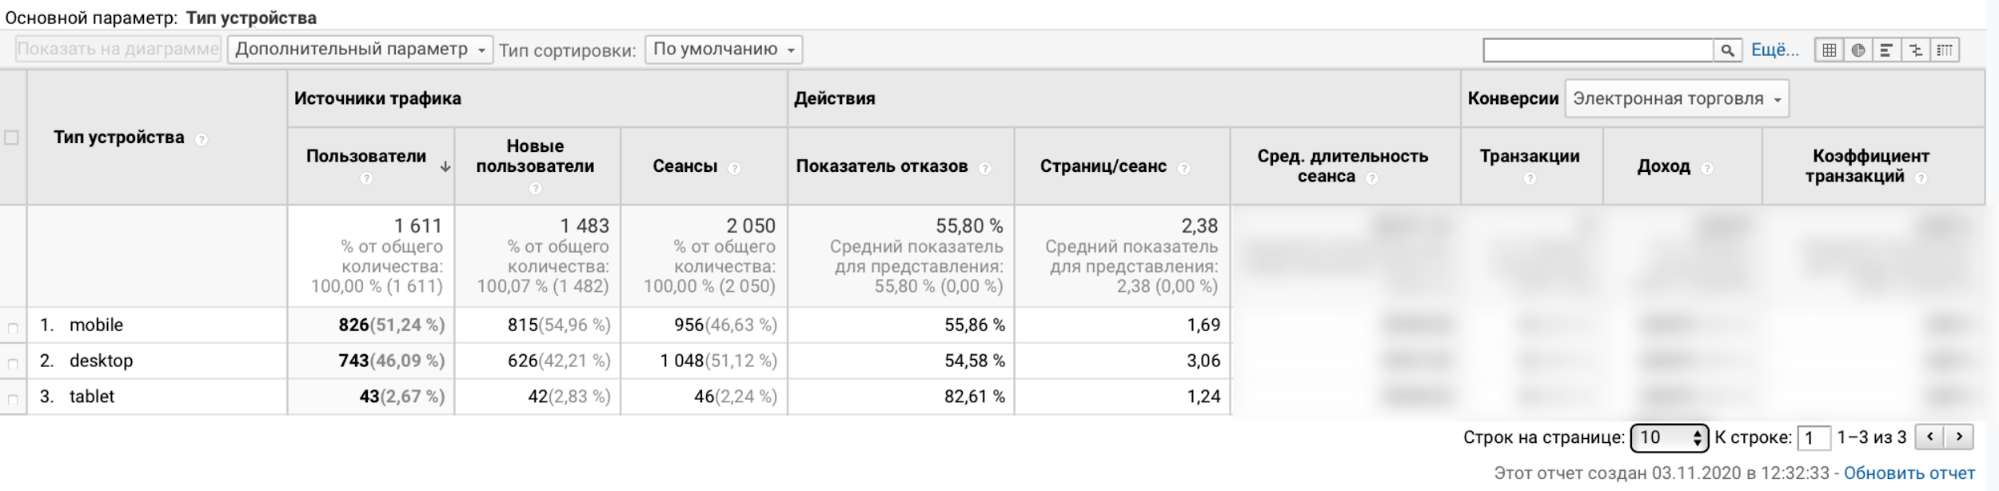Screen dimensions: 1999x491
Task: Open help icon under Новые пользователи header
Action: (x=535, y=188)
